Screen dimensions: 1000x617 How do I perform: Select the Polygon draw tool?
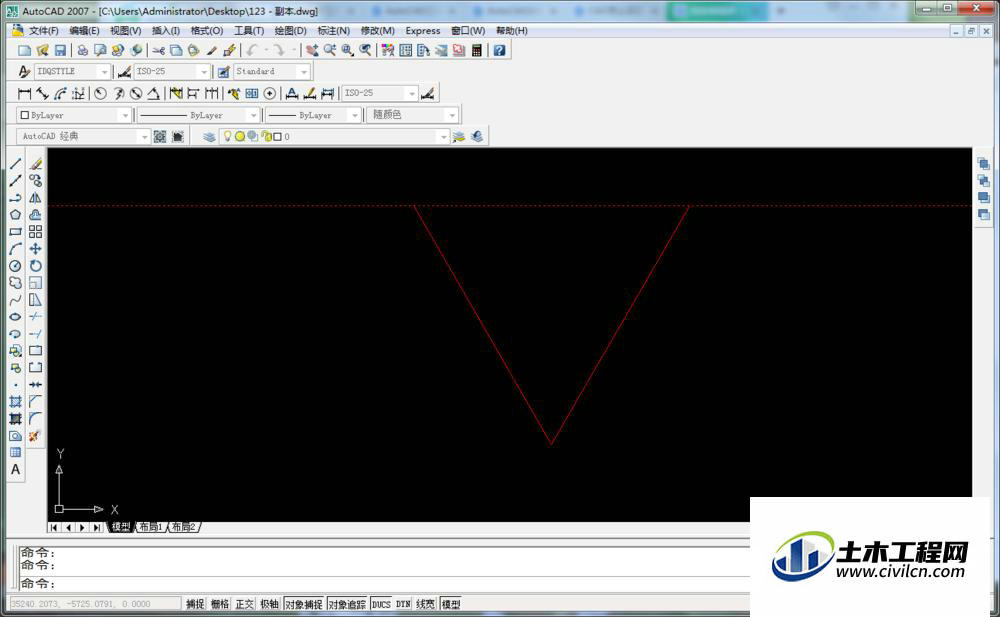coord(15,215)
